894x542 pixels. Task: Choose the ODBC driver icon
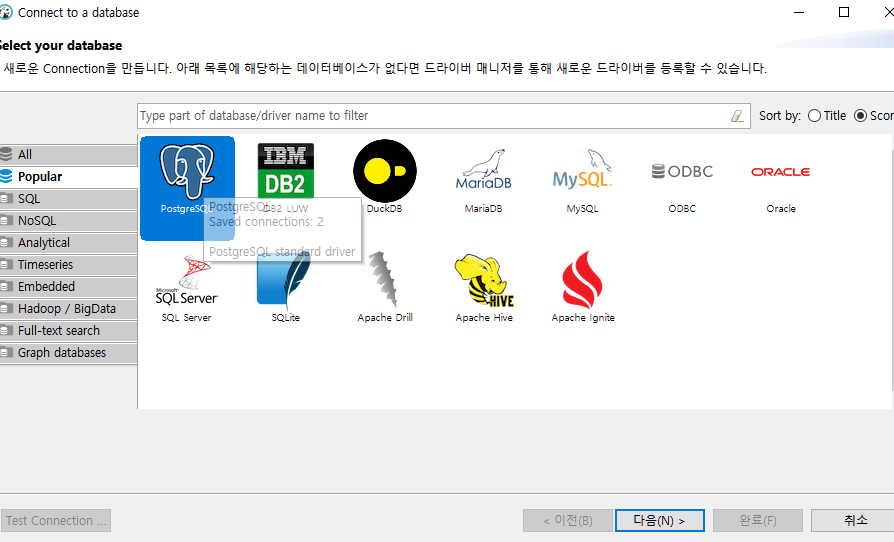(682, 171)
